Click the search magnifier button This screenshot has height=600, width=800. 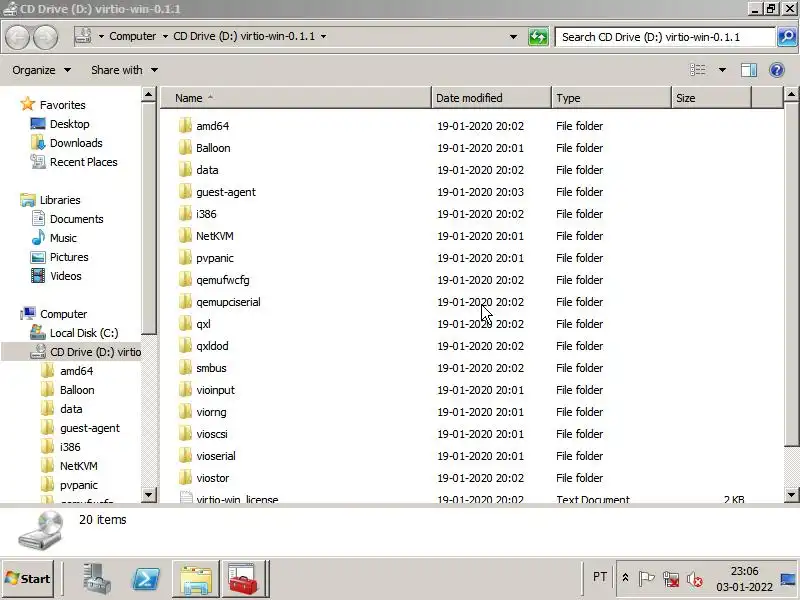[787, 37]
